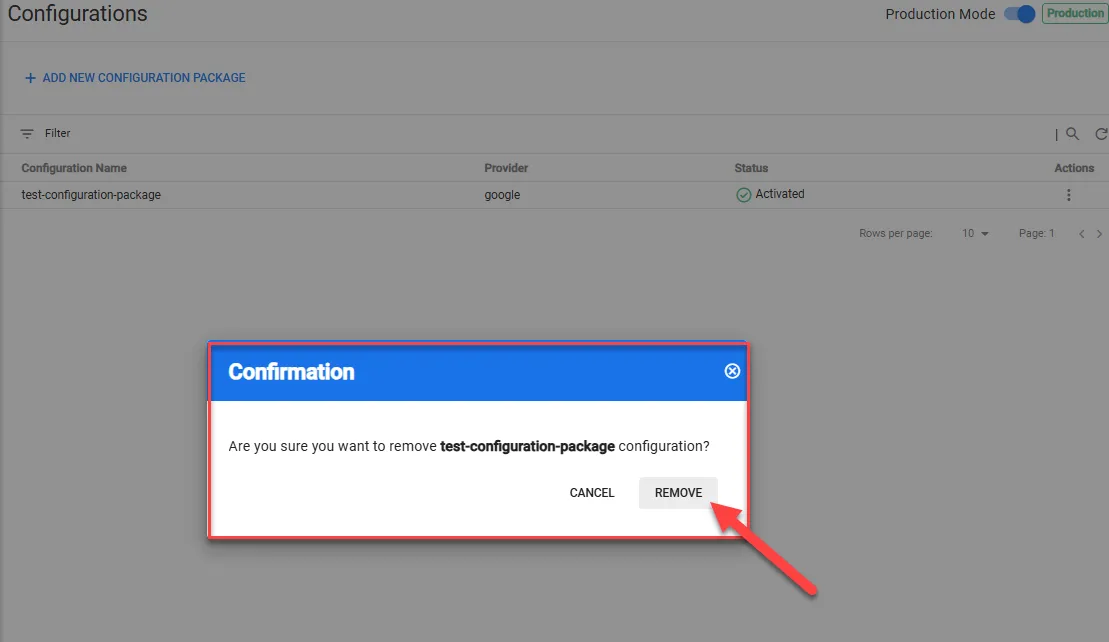Click the Actions column header
Screen dimensions: 1109x642
(1074, 168)
